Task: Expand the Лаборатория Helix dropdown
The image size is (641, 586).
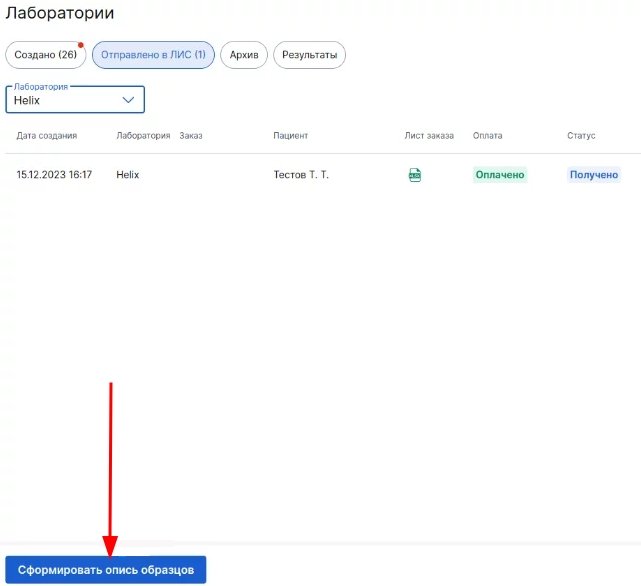Action: pyautogui.click(x=75, y=99)
